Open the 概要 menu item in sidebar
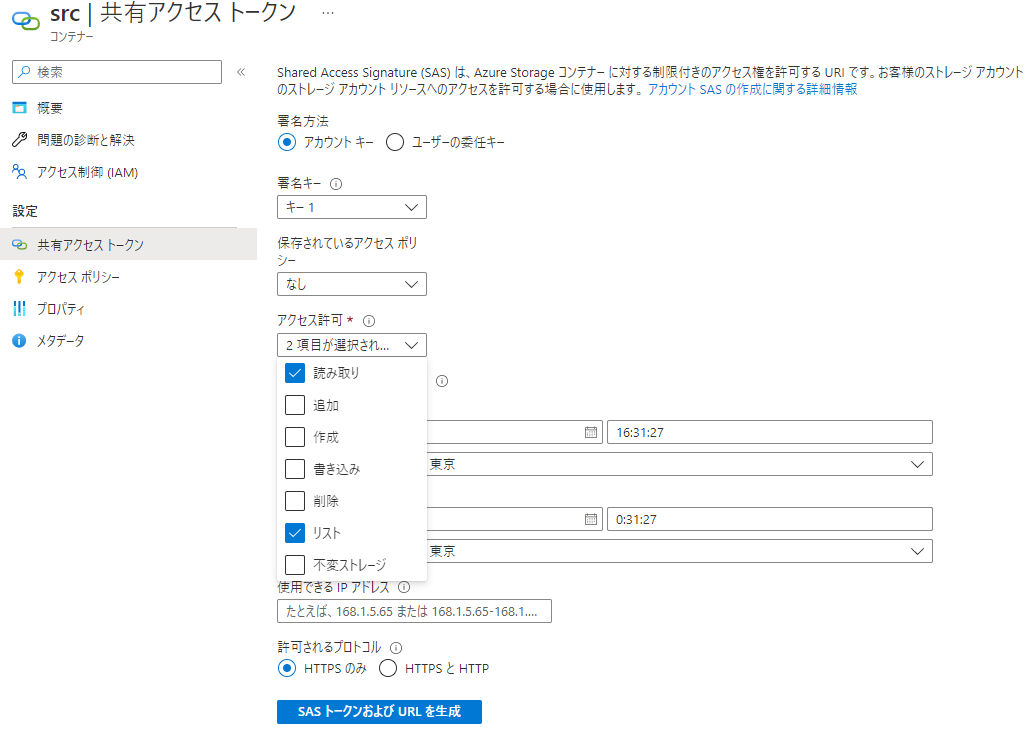Viewport: 1025px width, 740px height. pyautogui.click(x=50, y=108)
